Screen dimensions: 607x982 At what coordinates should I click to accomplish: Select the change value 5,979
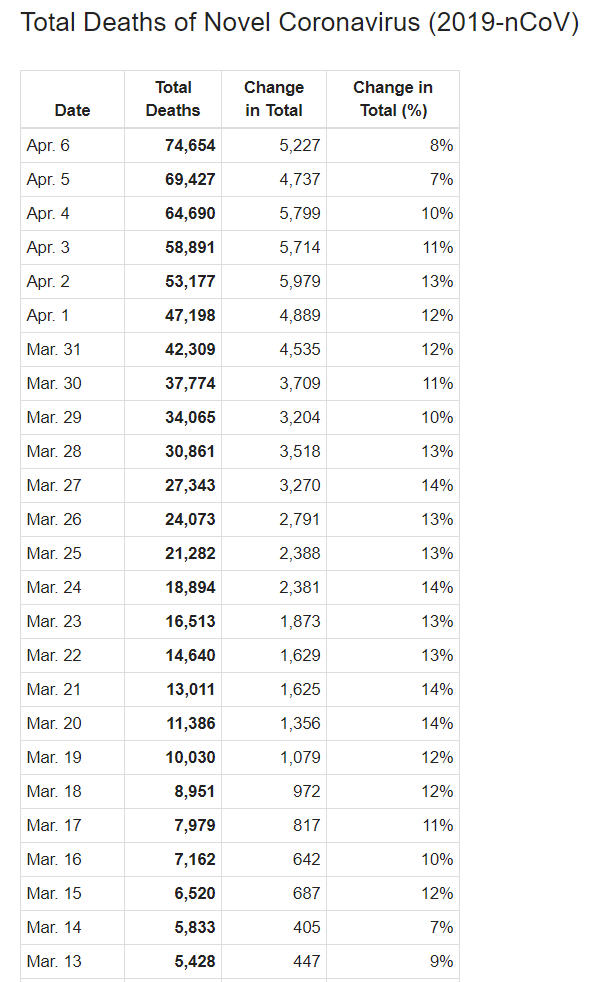(300, 281)
